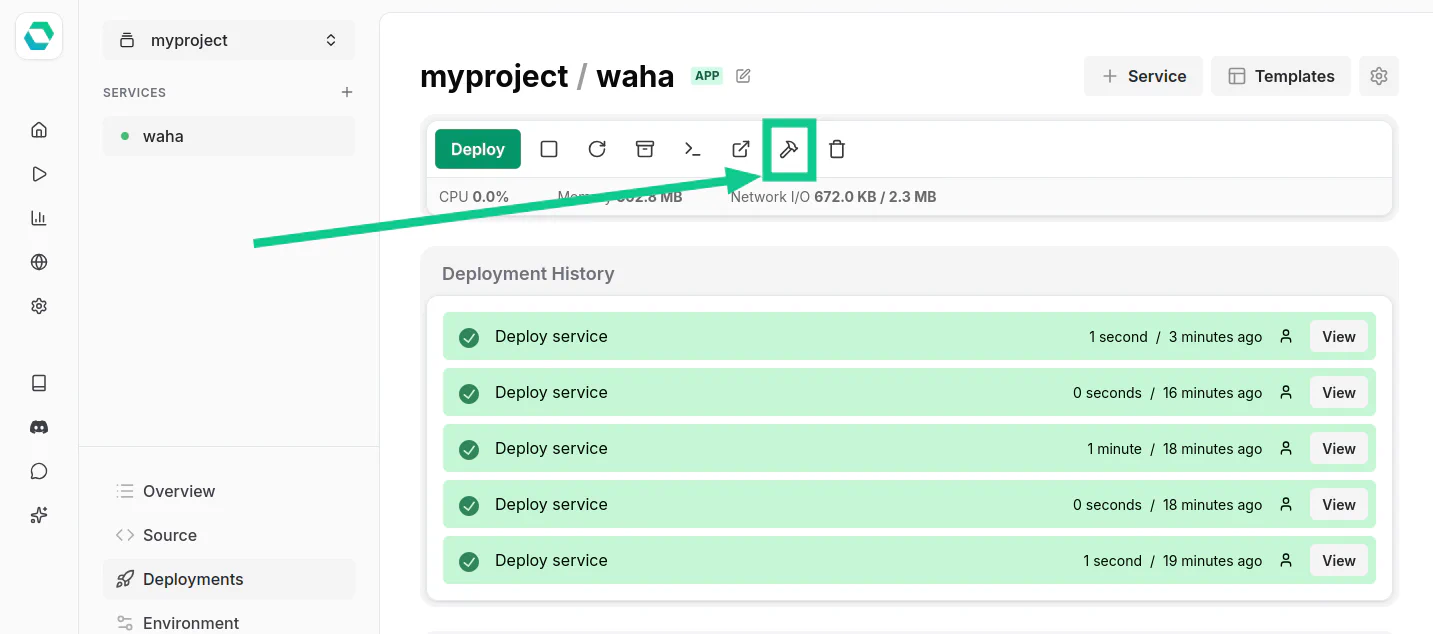Click the archive box icon in toolbar

[645, 149]
